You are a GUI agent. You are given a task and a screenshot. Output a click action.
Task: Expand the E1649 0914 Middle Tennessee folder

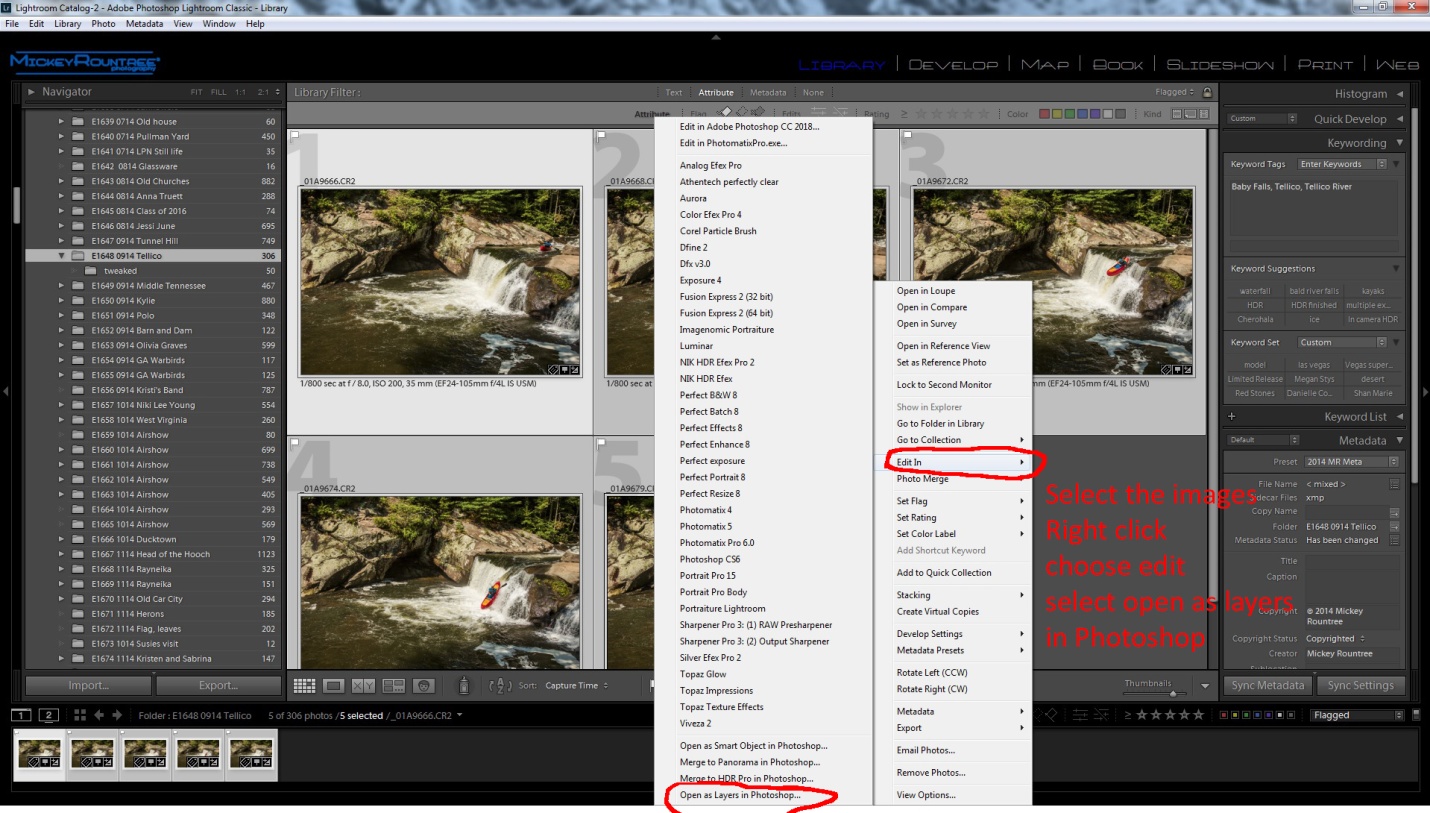coord(61,286)
